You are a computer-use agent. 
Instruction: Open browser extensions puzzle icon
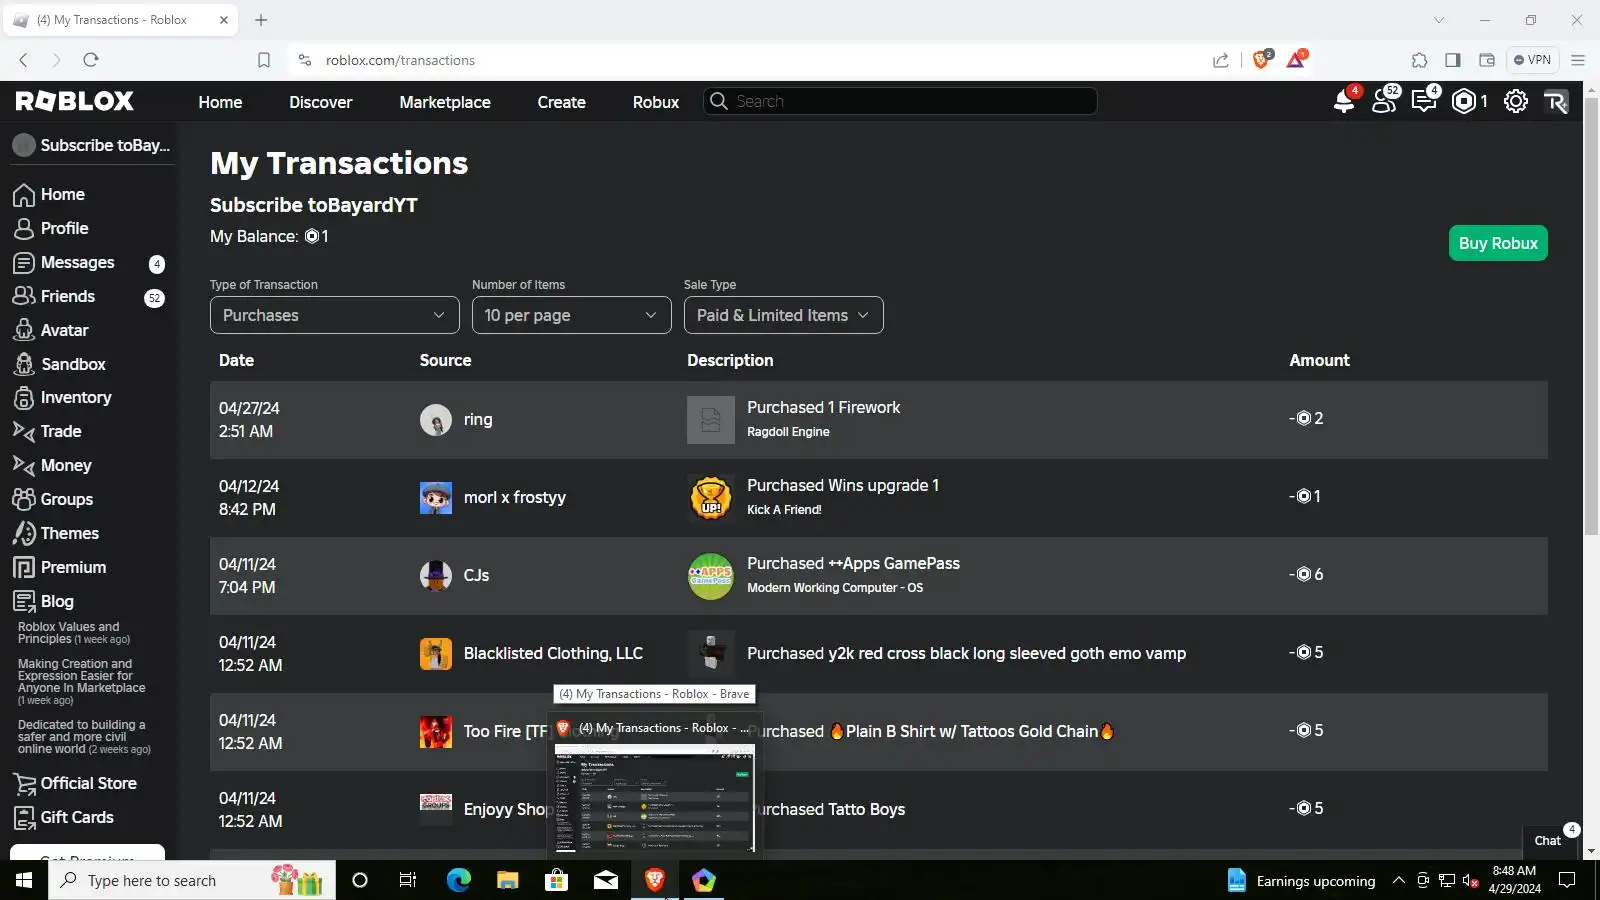coord(1419,60)
